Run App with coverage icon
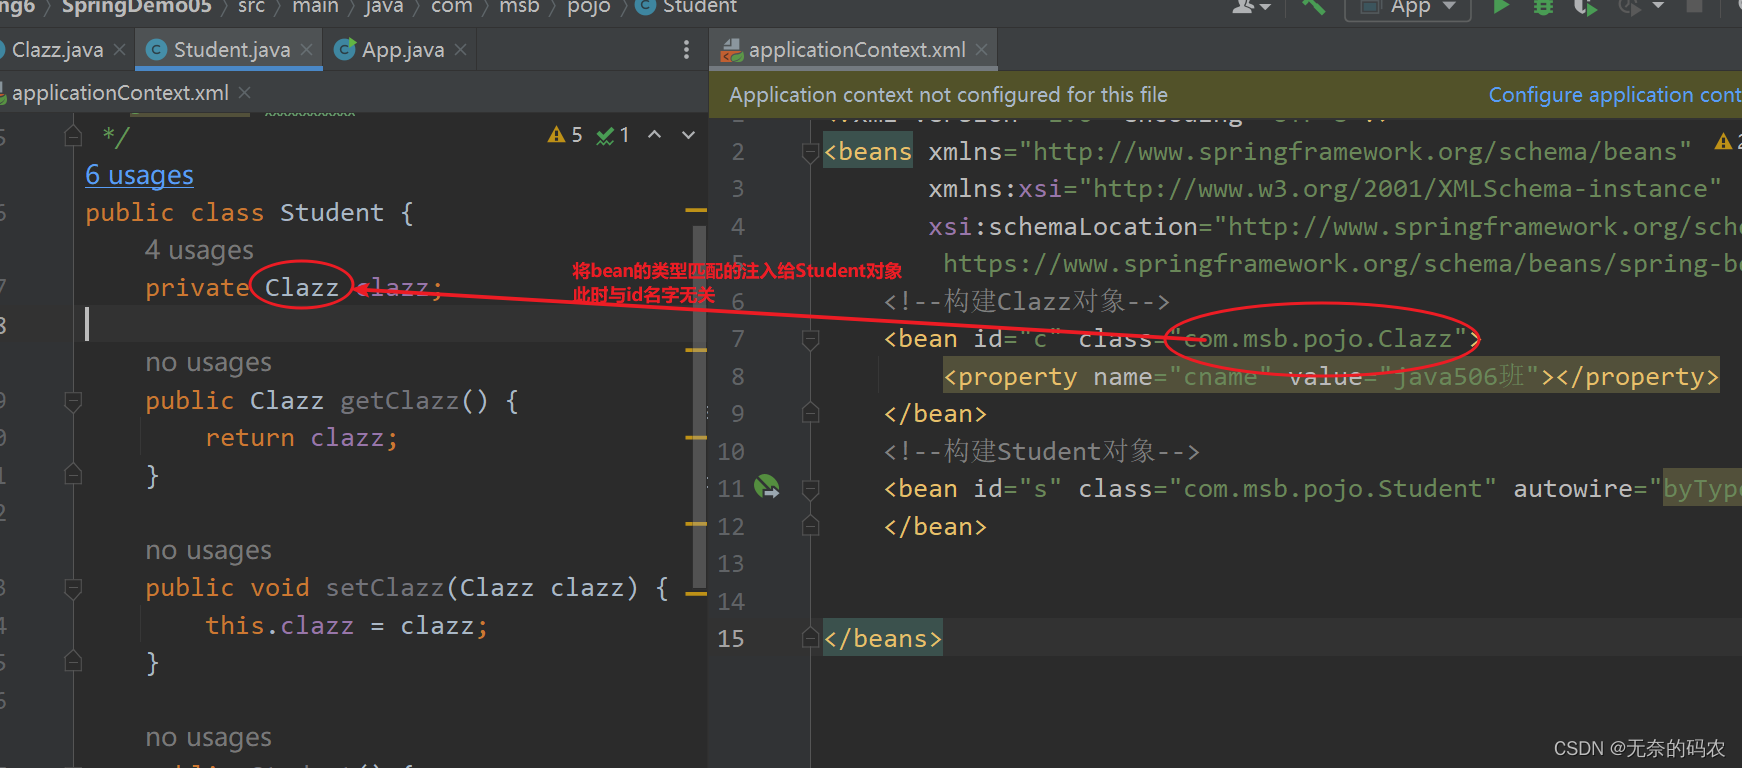This screenshot has height=768, width=1742. point(1585,6)
